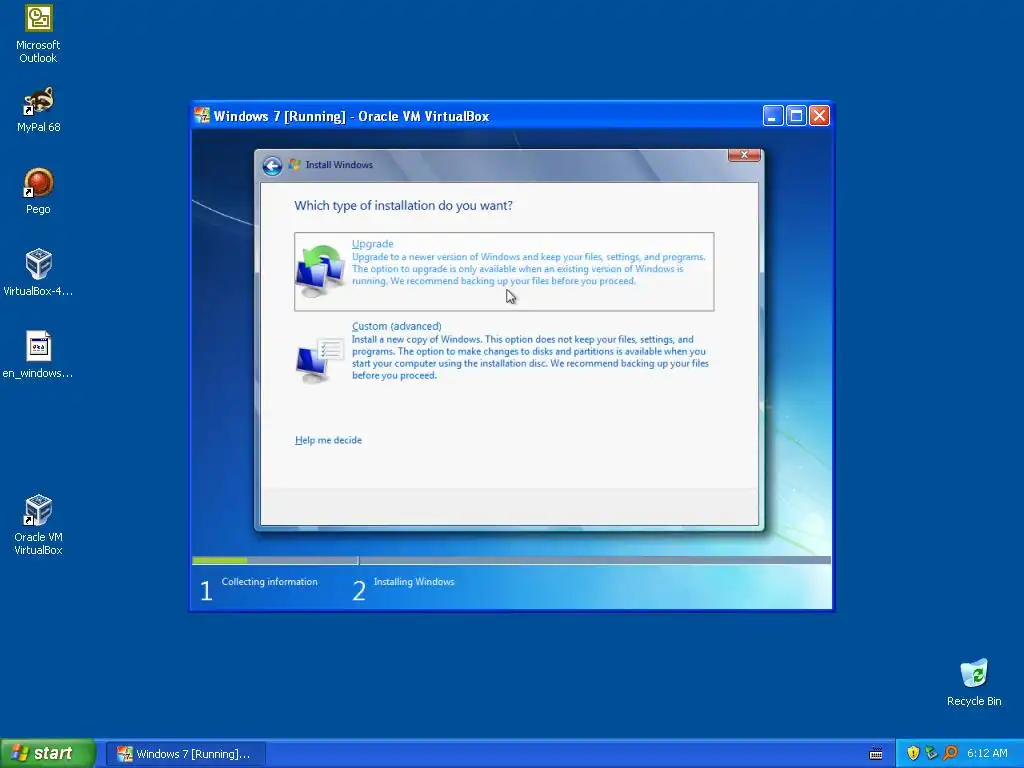Close the Oracle VM VirtualBox window
Image resolution: width=1024 pixels, height=768 pixels.
tap(820, 116)
